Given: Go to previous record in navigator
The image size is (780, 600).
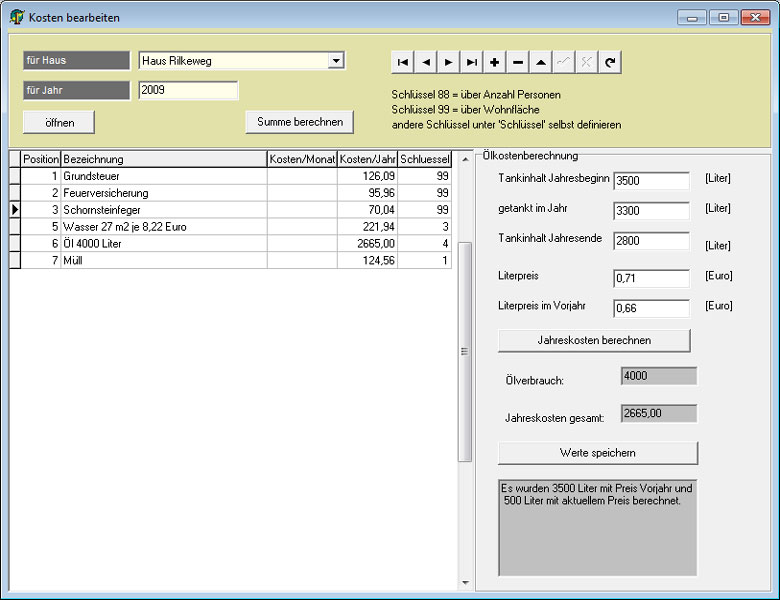Looking at the screenshot, I should pos(426,62).
